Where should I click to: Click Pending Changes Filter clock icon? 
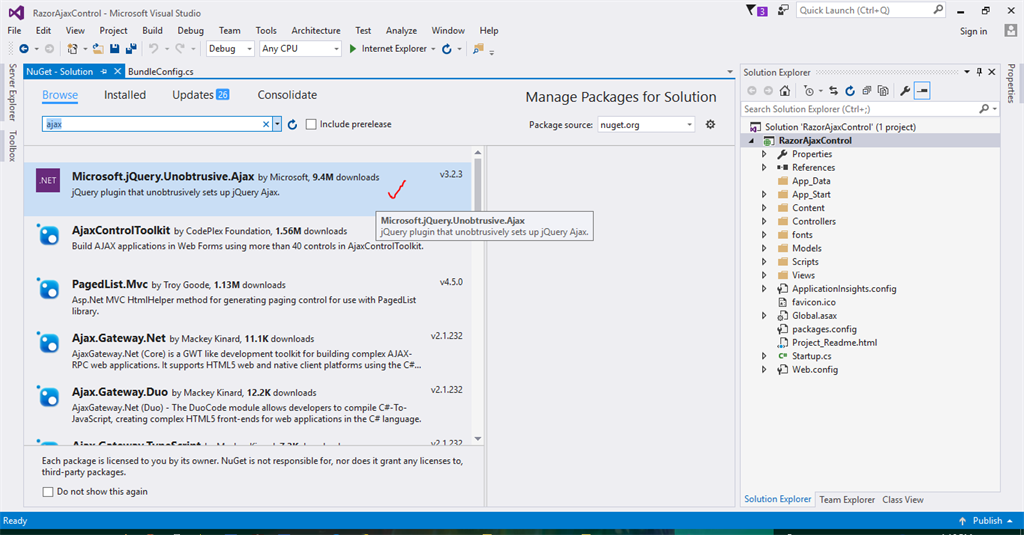[809, 91]
